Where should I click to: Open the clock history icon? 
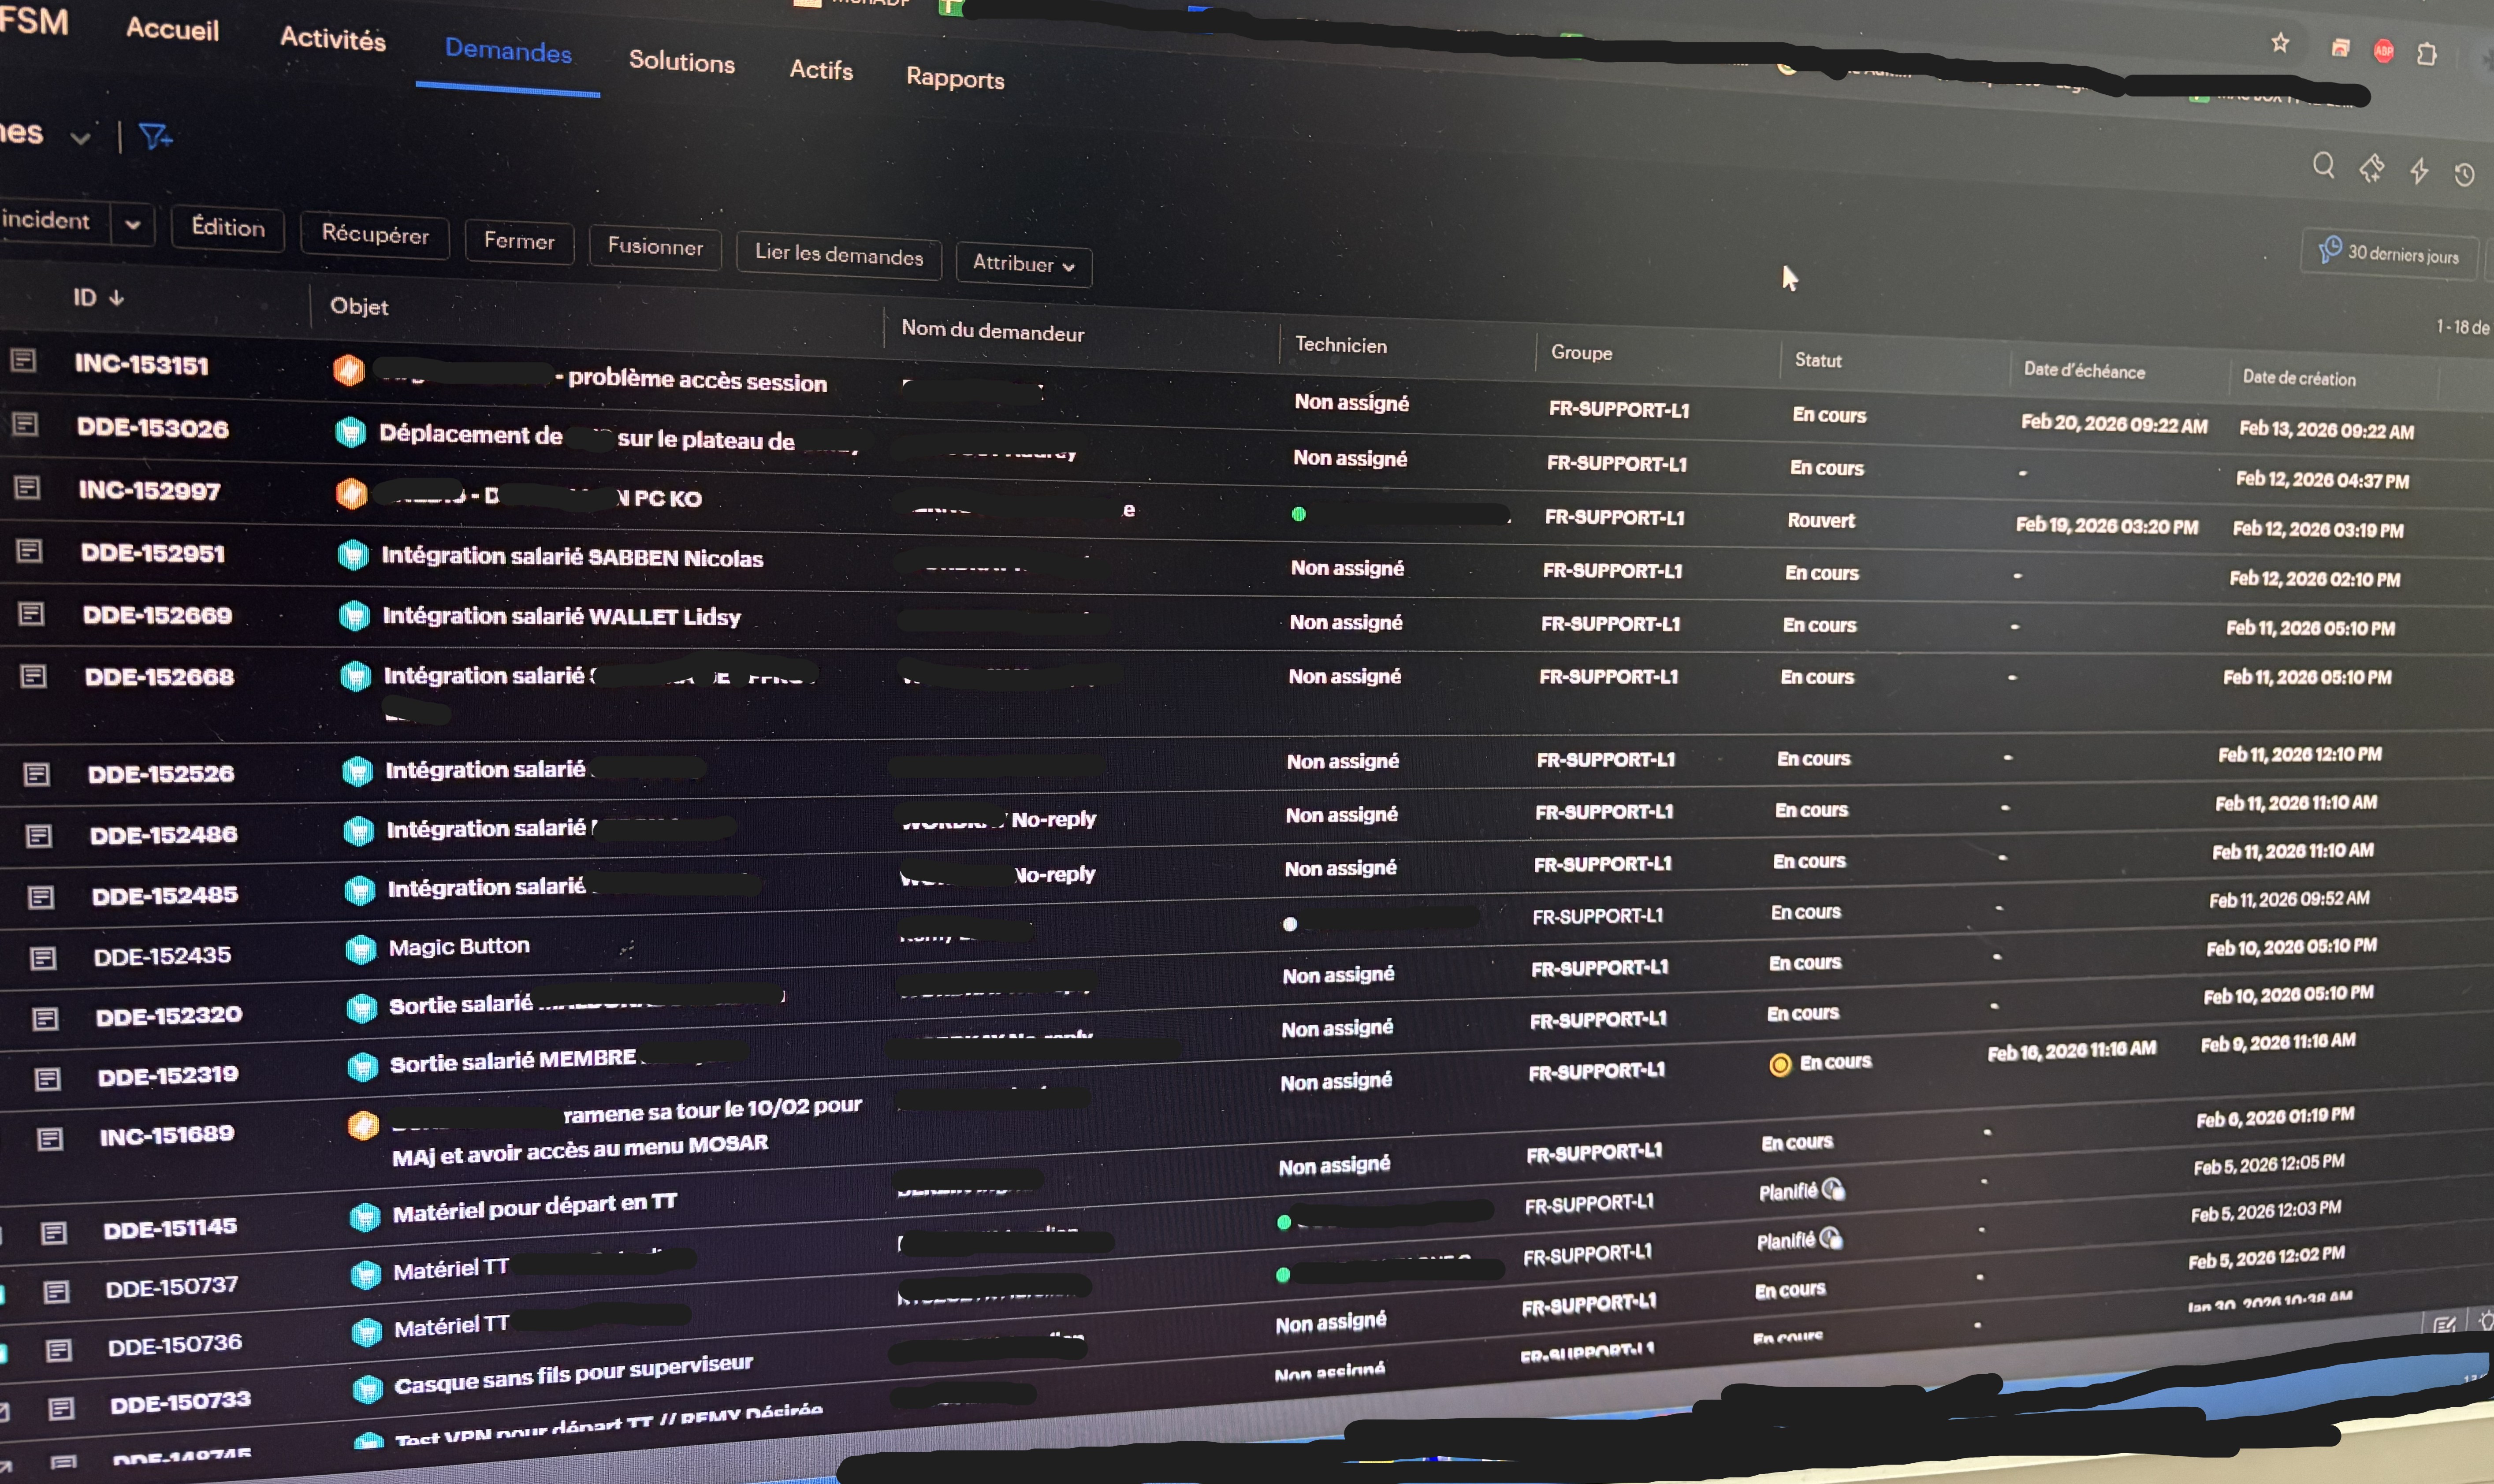2464,175
